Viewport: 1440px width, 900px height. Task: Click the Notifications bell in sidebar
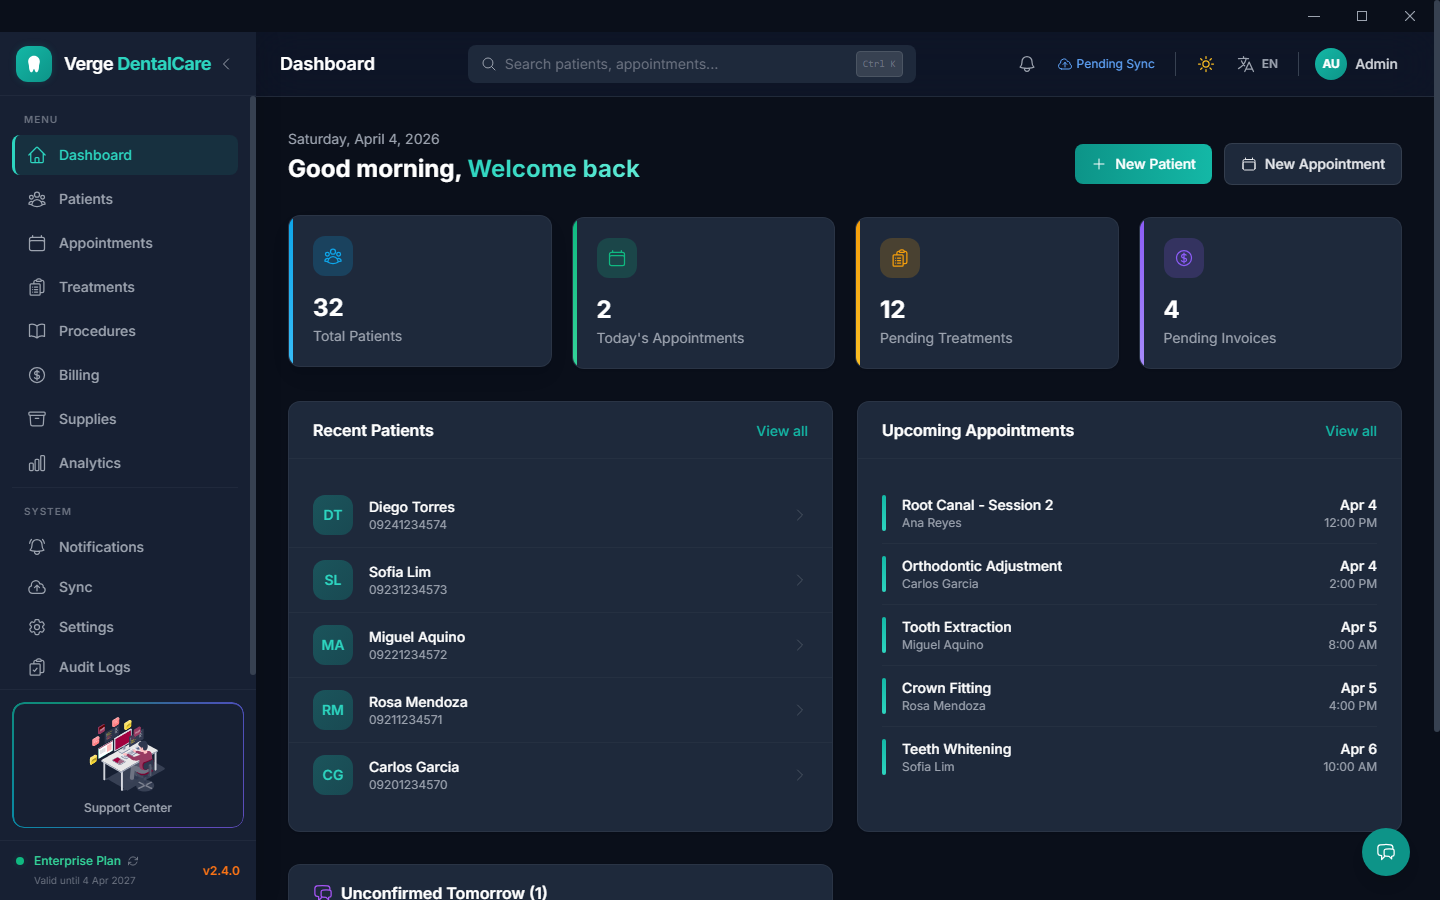pos(37,547)
